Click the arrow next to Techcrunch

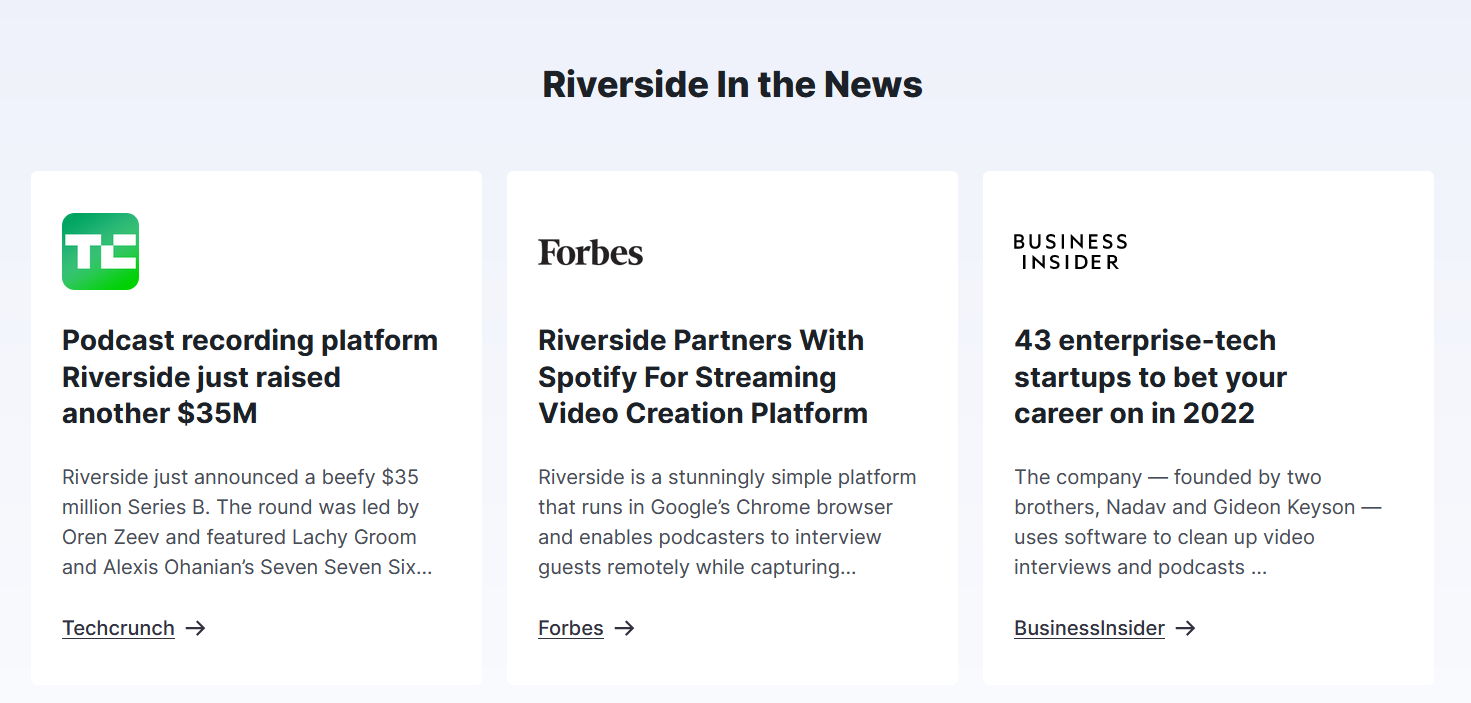point(196,628)
